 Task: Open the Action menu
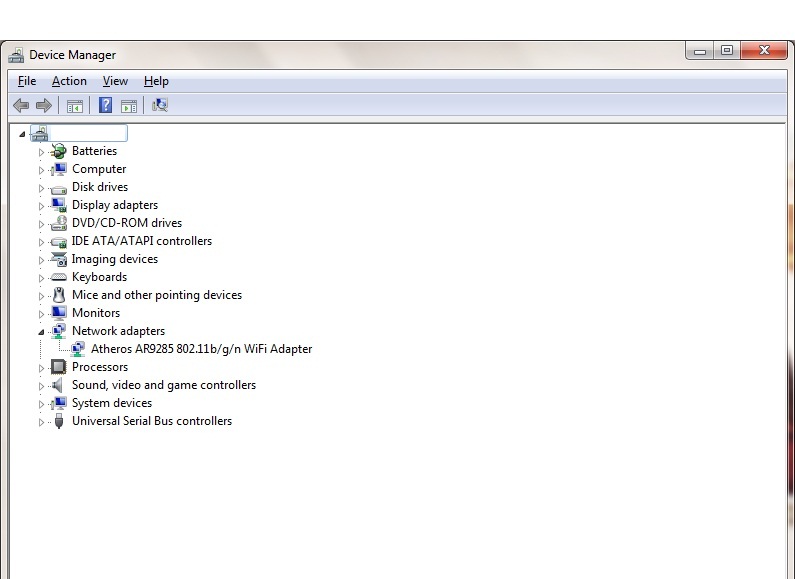[69, 81]
